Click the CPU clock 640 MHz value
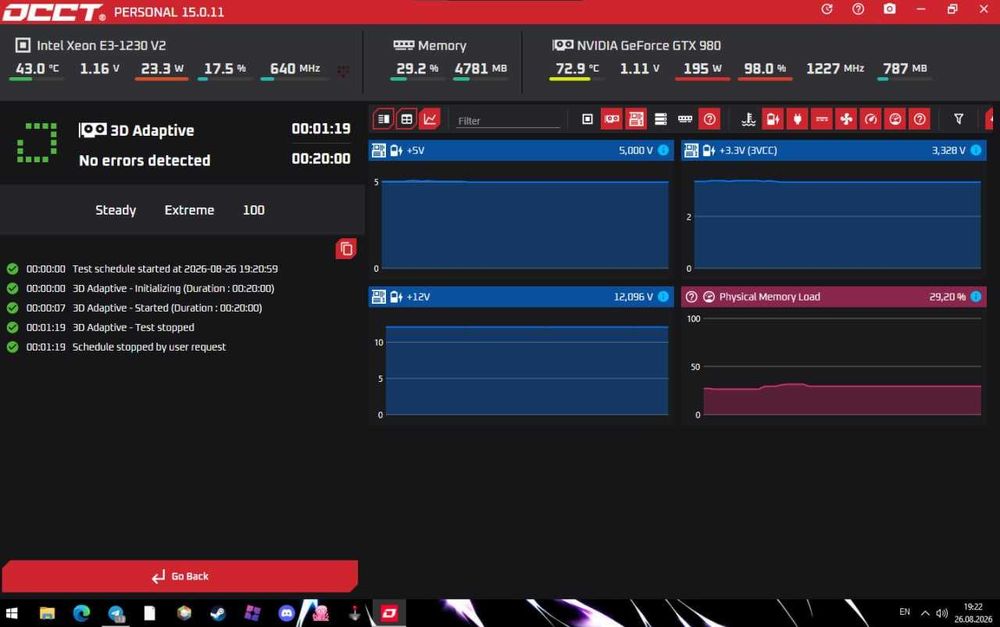This screenshot has width=1000, height=627. [295, 68]
